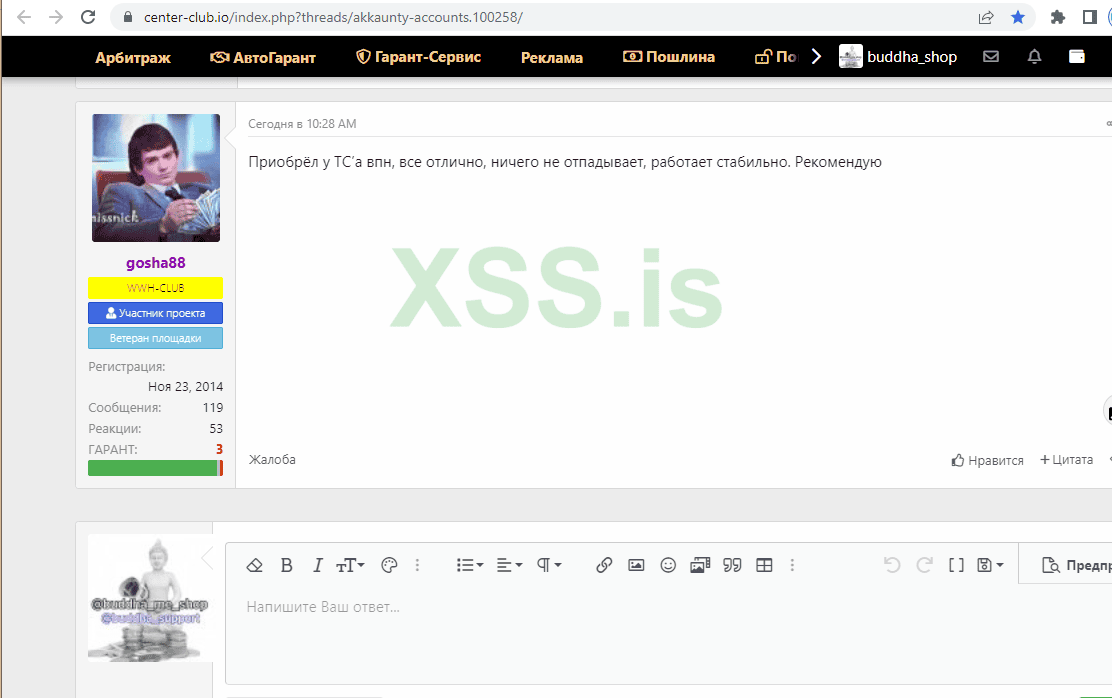Open the Гарант-Сервис menu item
Screen dimensions: 1112x698
(x=418, y=57)
